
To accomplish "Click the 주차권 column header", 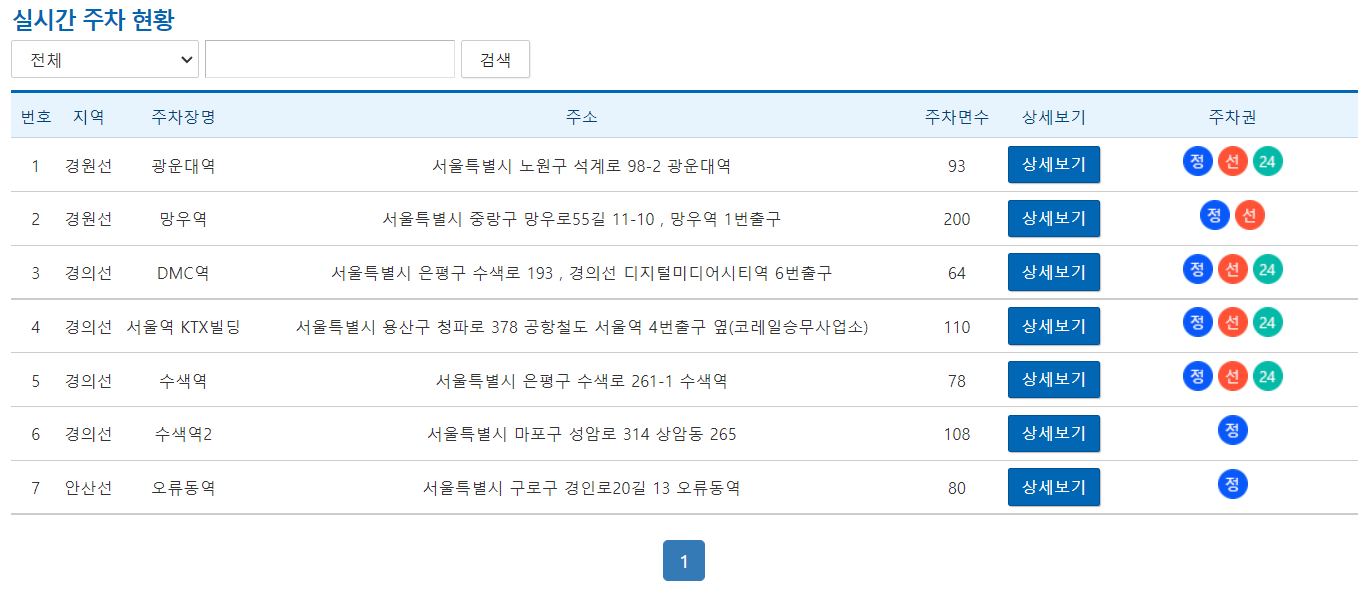I will tap(1232, 116).
